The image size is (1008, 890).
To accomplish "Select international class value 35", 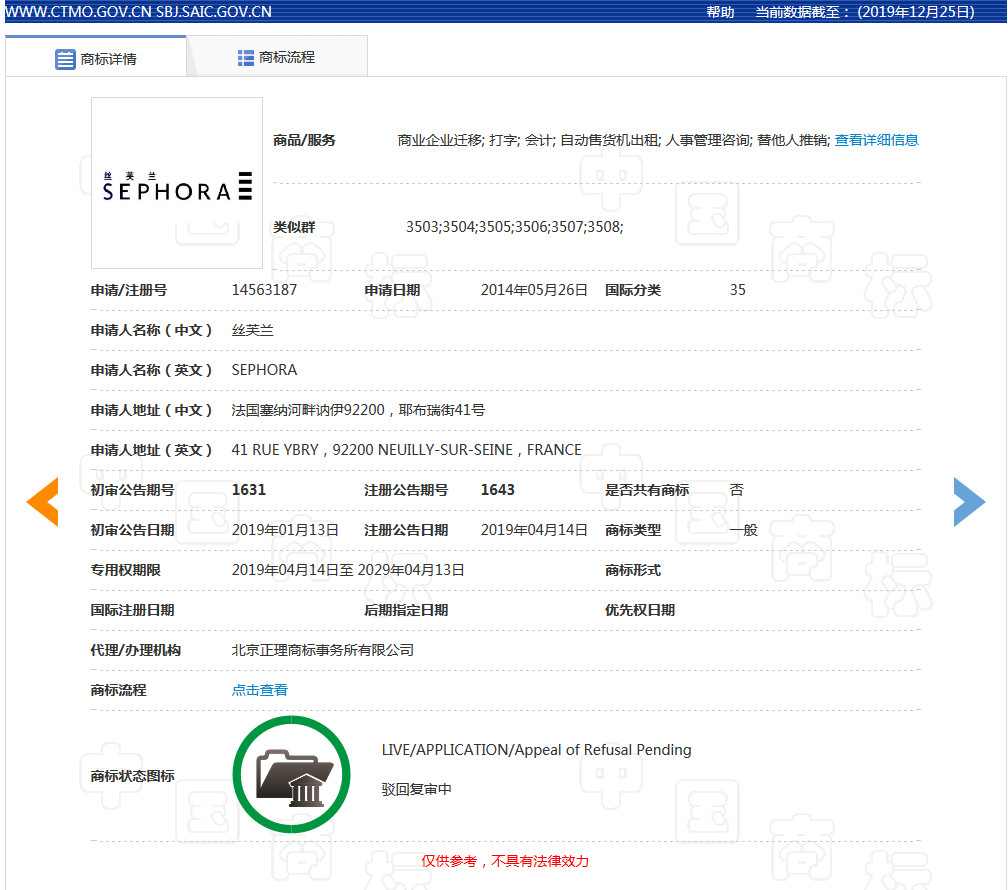I will tap(737, 290).
